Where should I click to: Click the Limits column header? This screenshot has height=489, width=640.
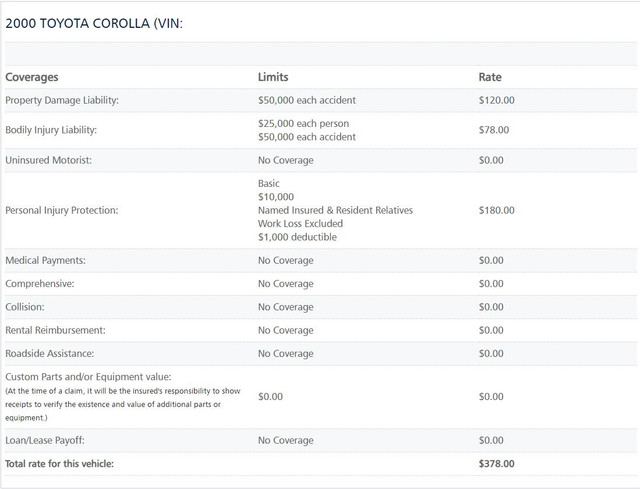click(x=273, y=77)
